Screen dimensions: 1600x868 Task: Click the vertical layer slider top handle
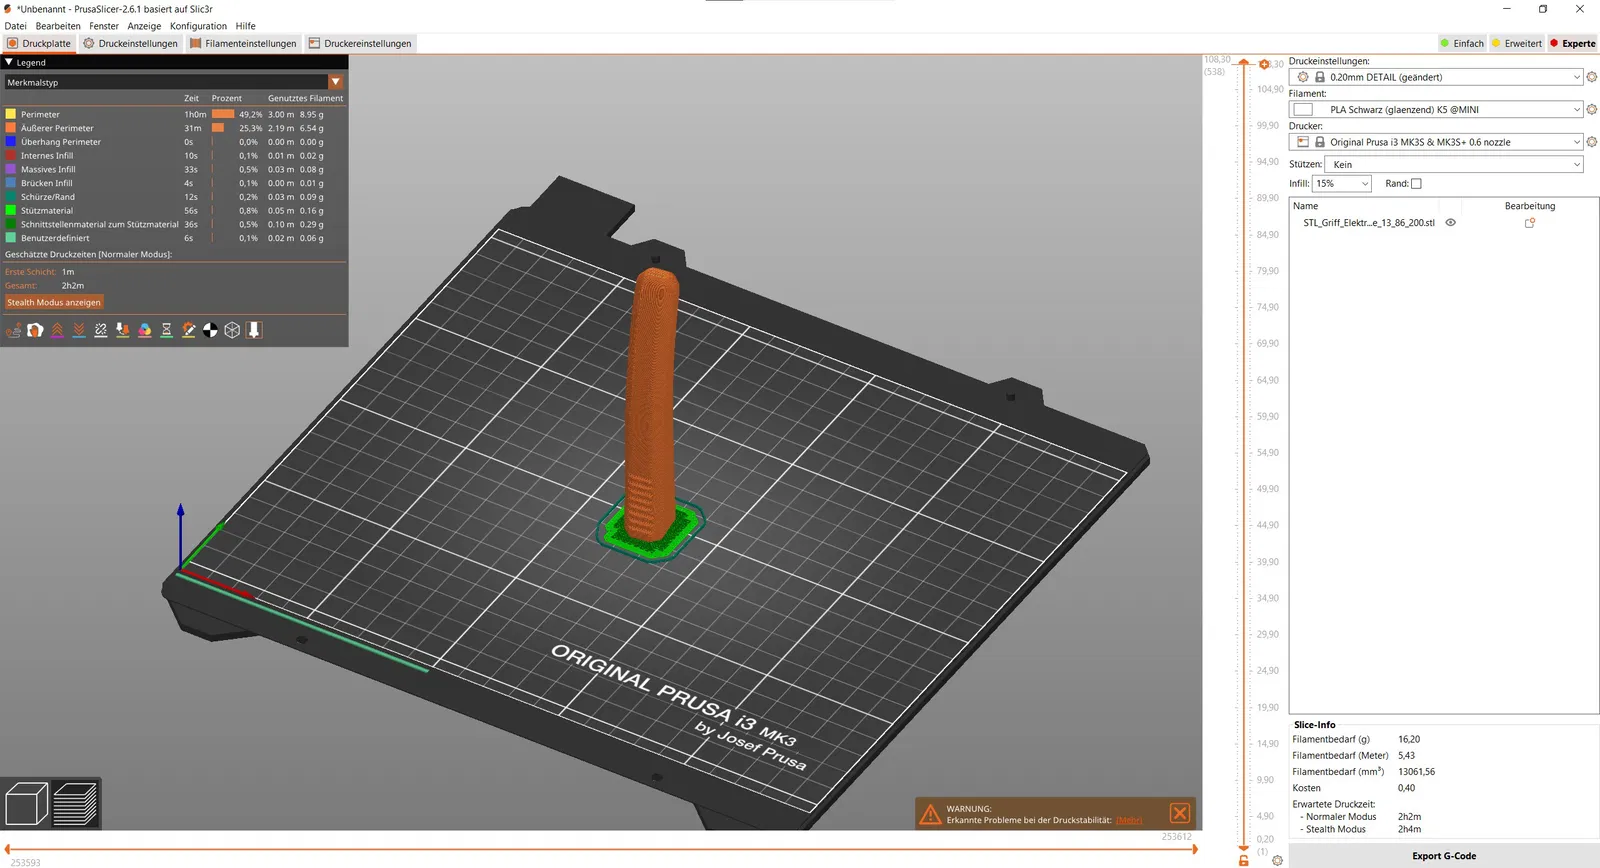(x=1244, y=63)
